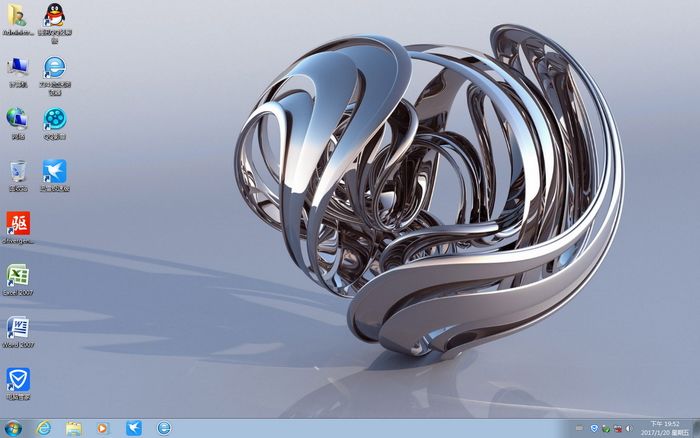Launch the blue shield security manager shortcut
The image size is (700, 438).
(18, 379)
